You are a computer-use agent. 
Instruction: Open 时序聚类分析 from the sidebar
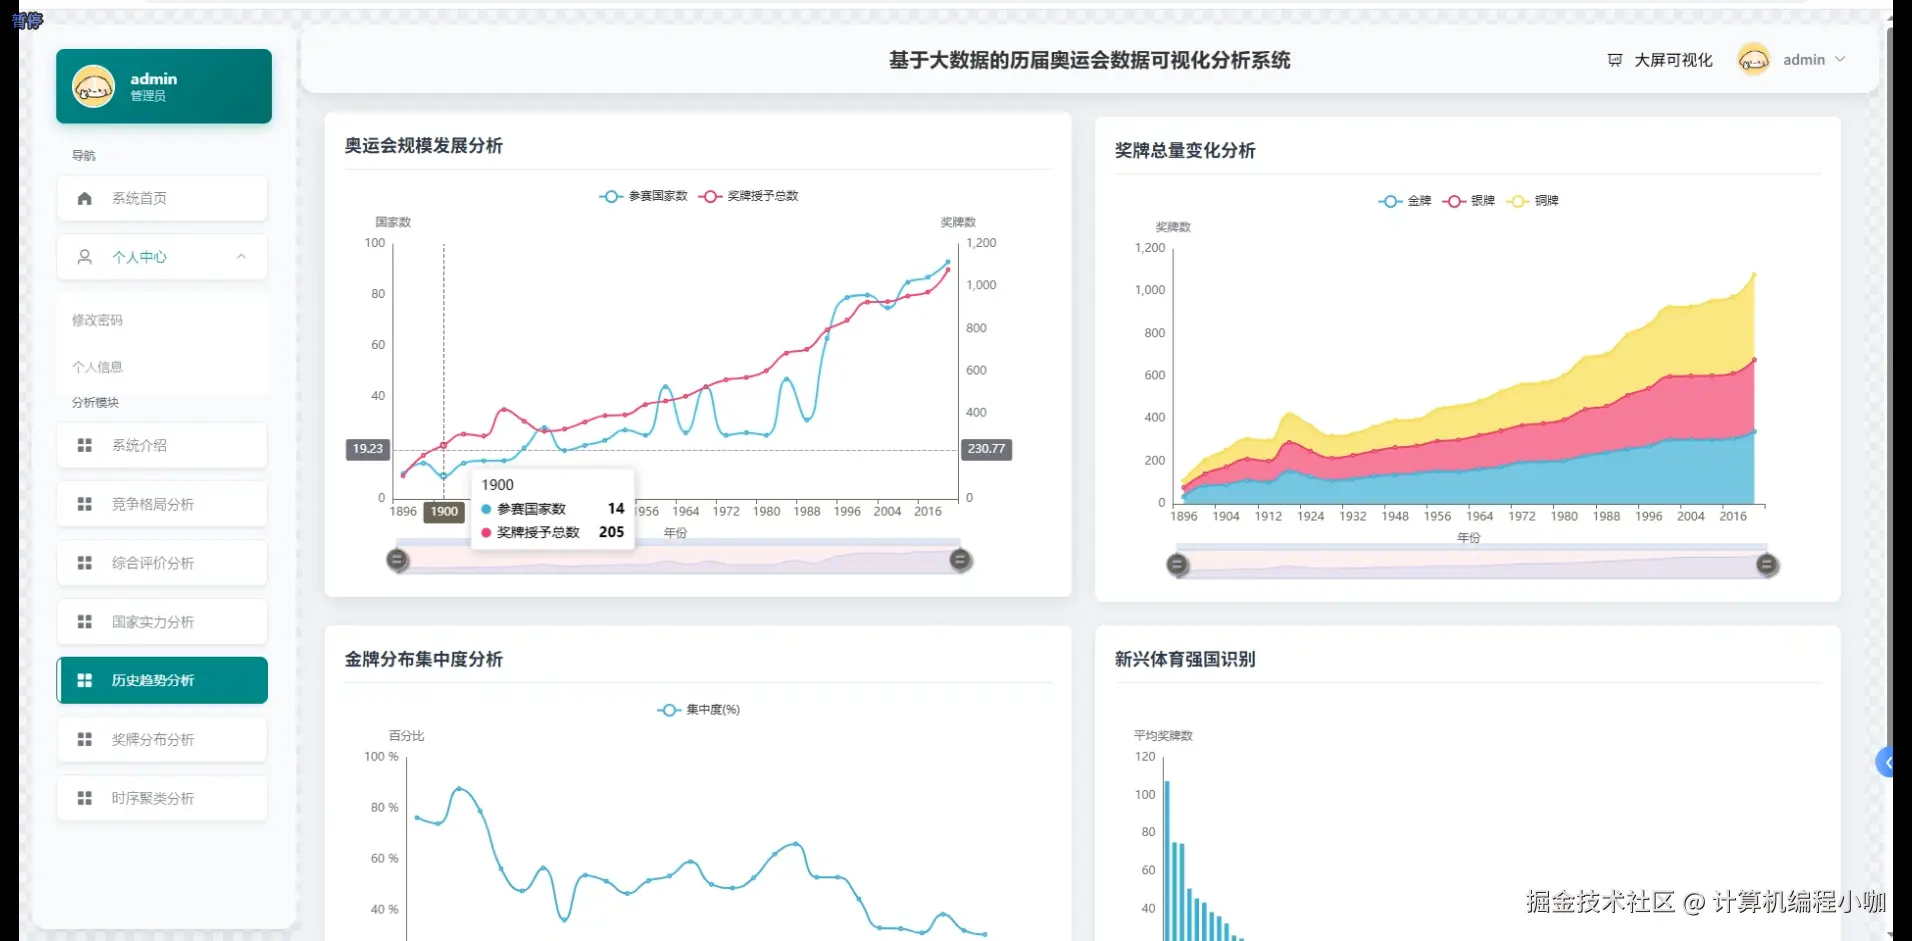(x=162, y=798)
